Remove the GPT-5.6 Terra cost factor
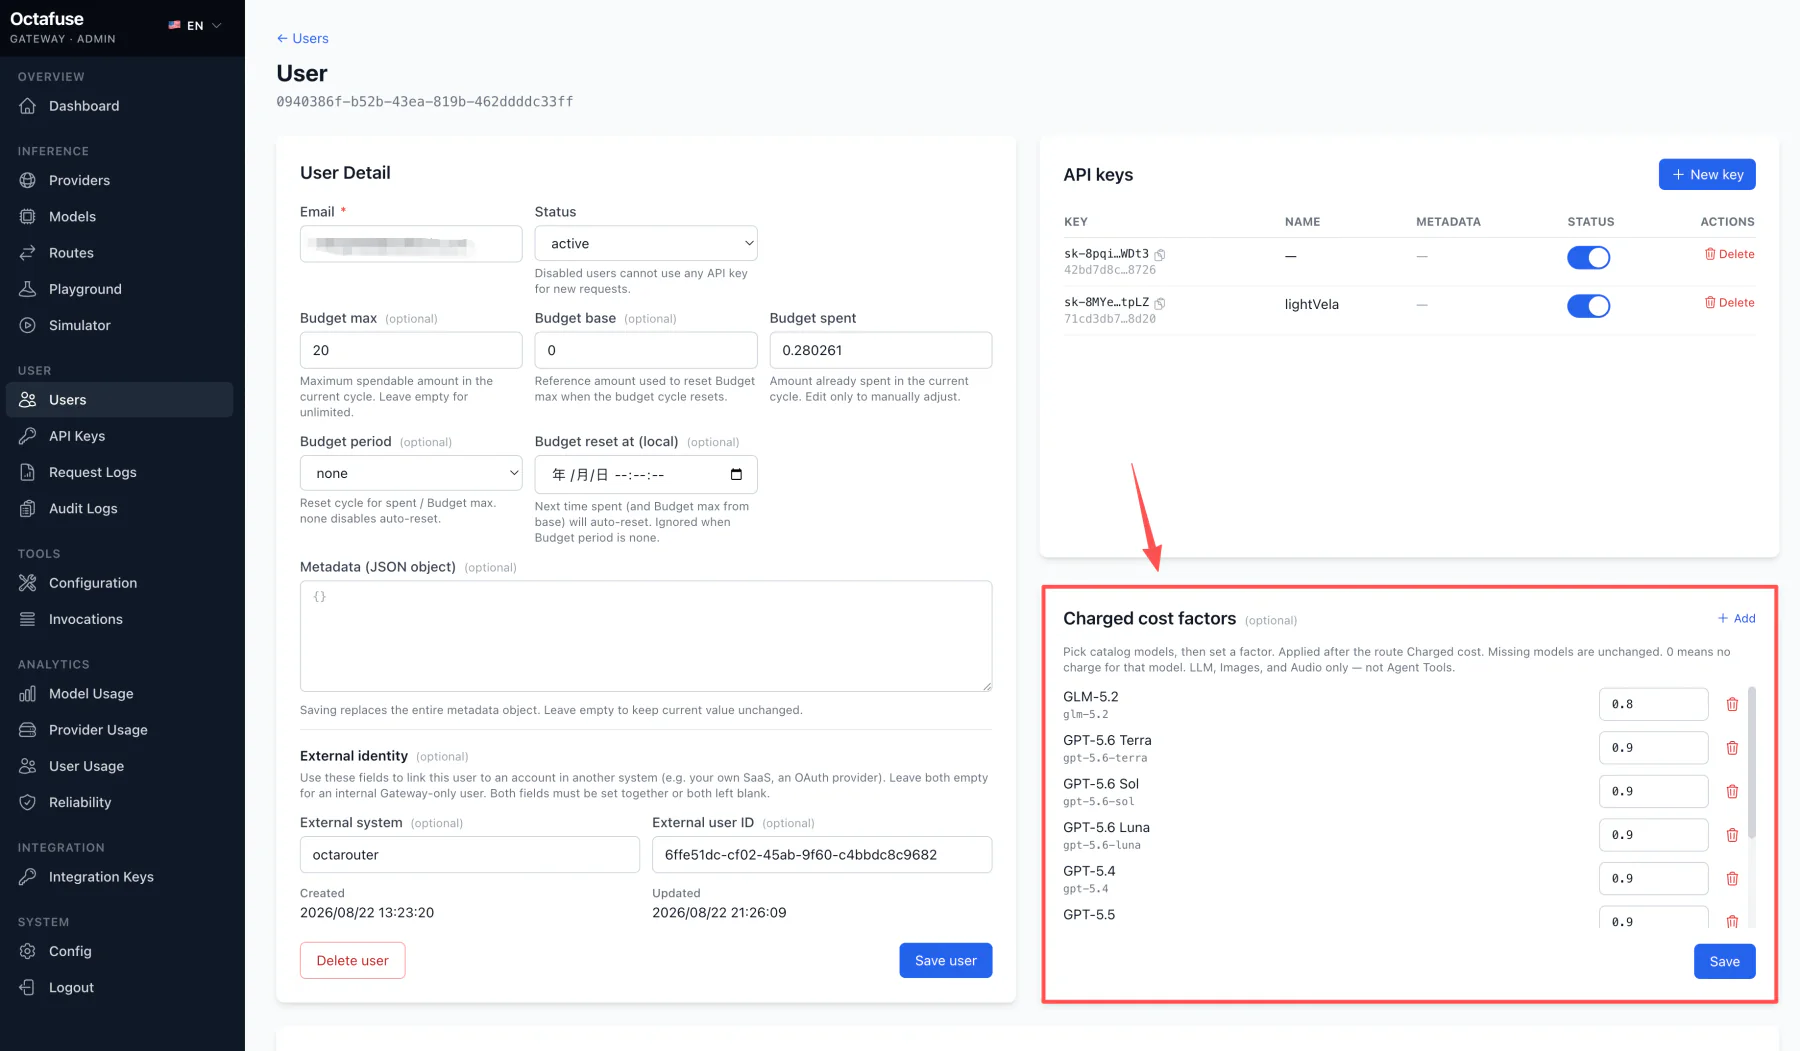 pyautogui.click(x=1732, y=748)
